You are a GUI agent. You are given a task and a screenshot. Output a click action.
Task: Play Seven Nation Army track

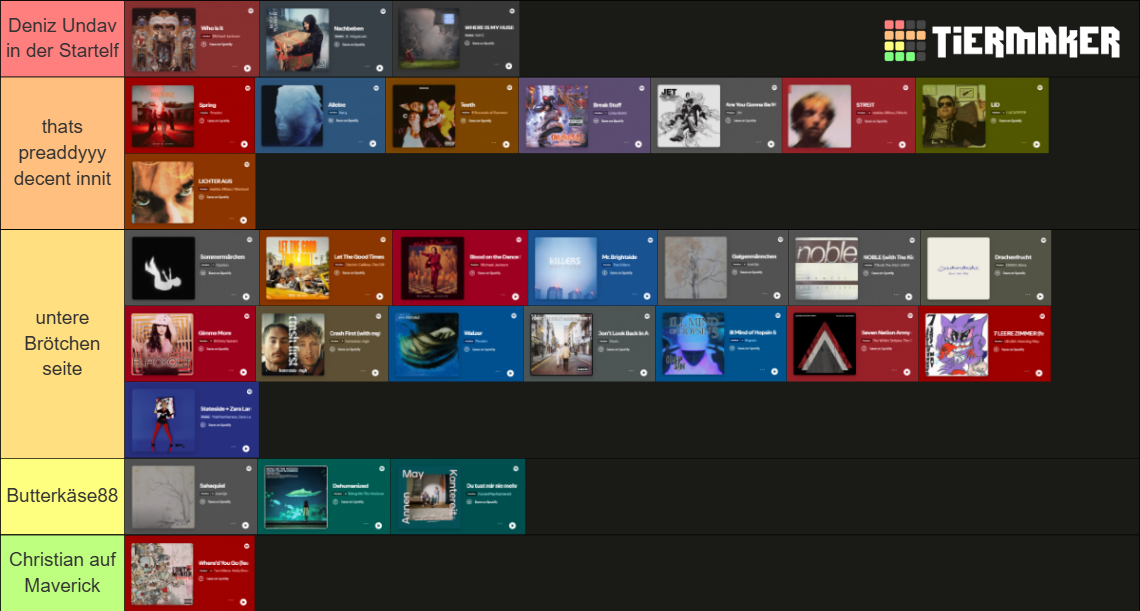tap(906, 373)
